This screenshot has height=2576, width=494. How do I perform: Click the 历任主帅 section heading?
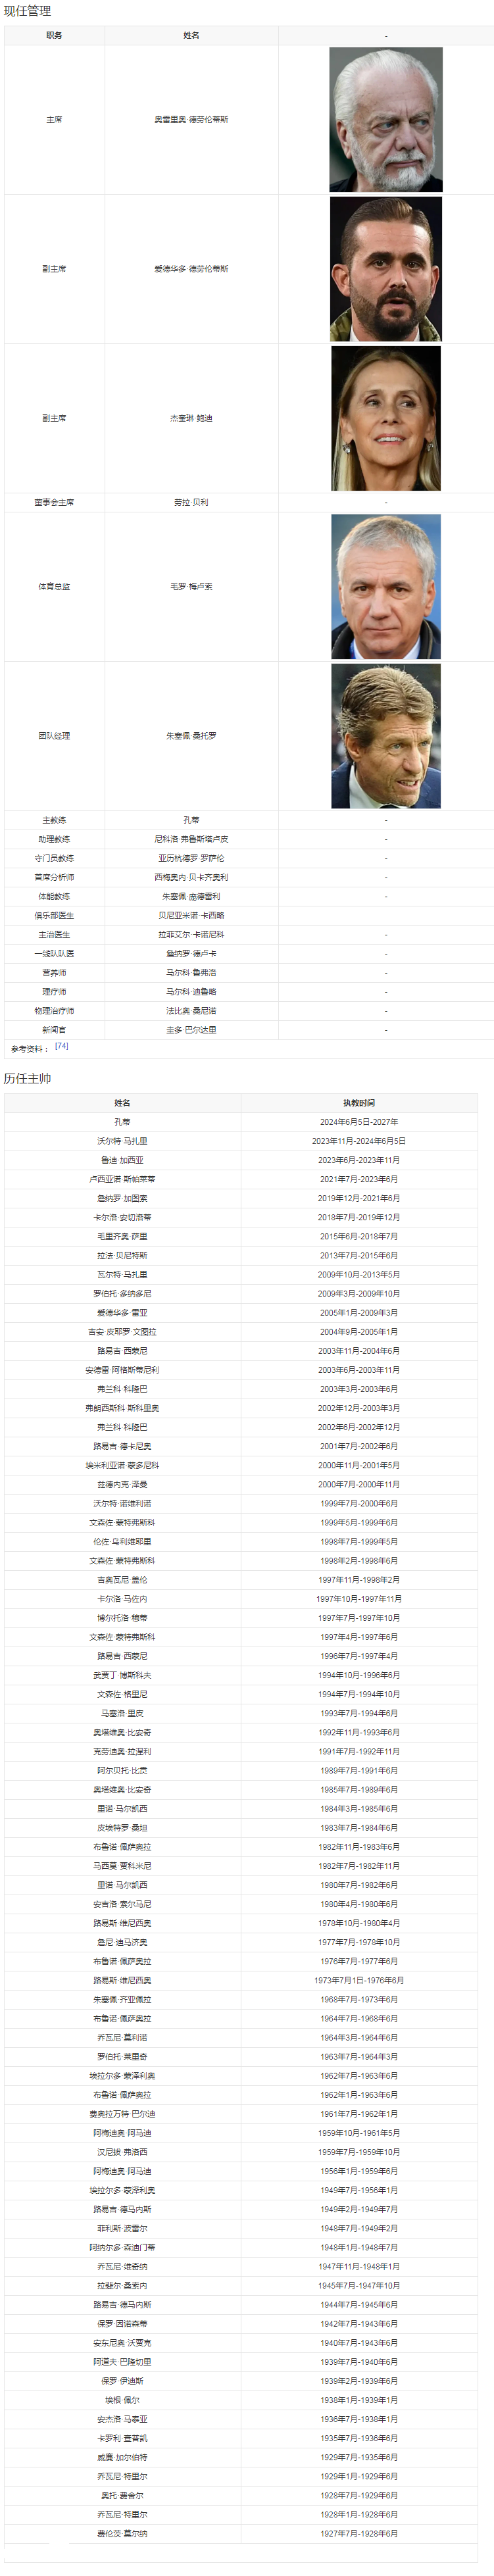(x=27, y=1078)
